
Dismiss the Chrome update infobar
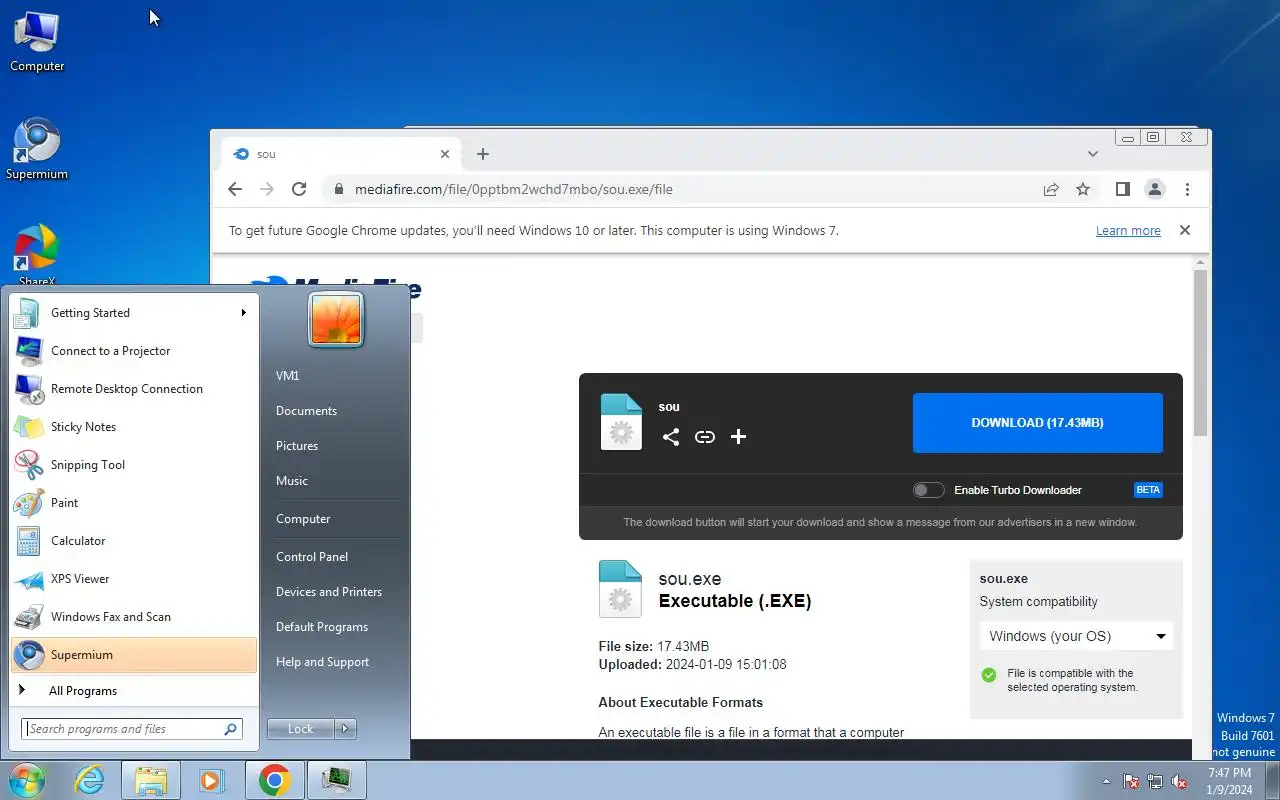[1185, 230]
